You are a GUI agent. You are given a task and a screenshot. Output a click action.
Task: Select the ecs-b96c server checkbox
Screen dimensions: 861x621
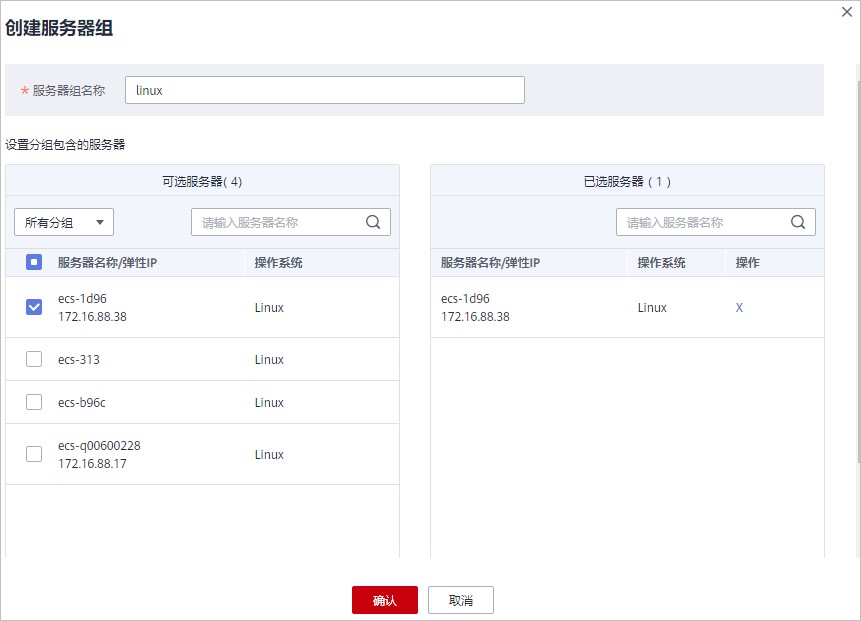[x=34, y=402]
